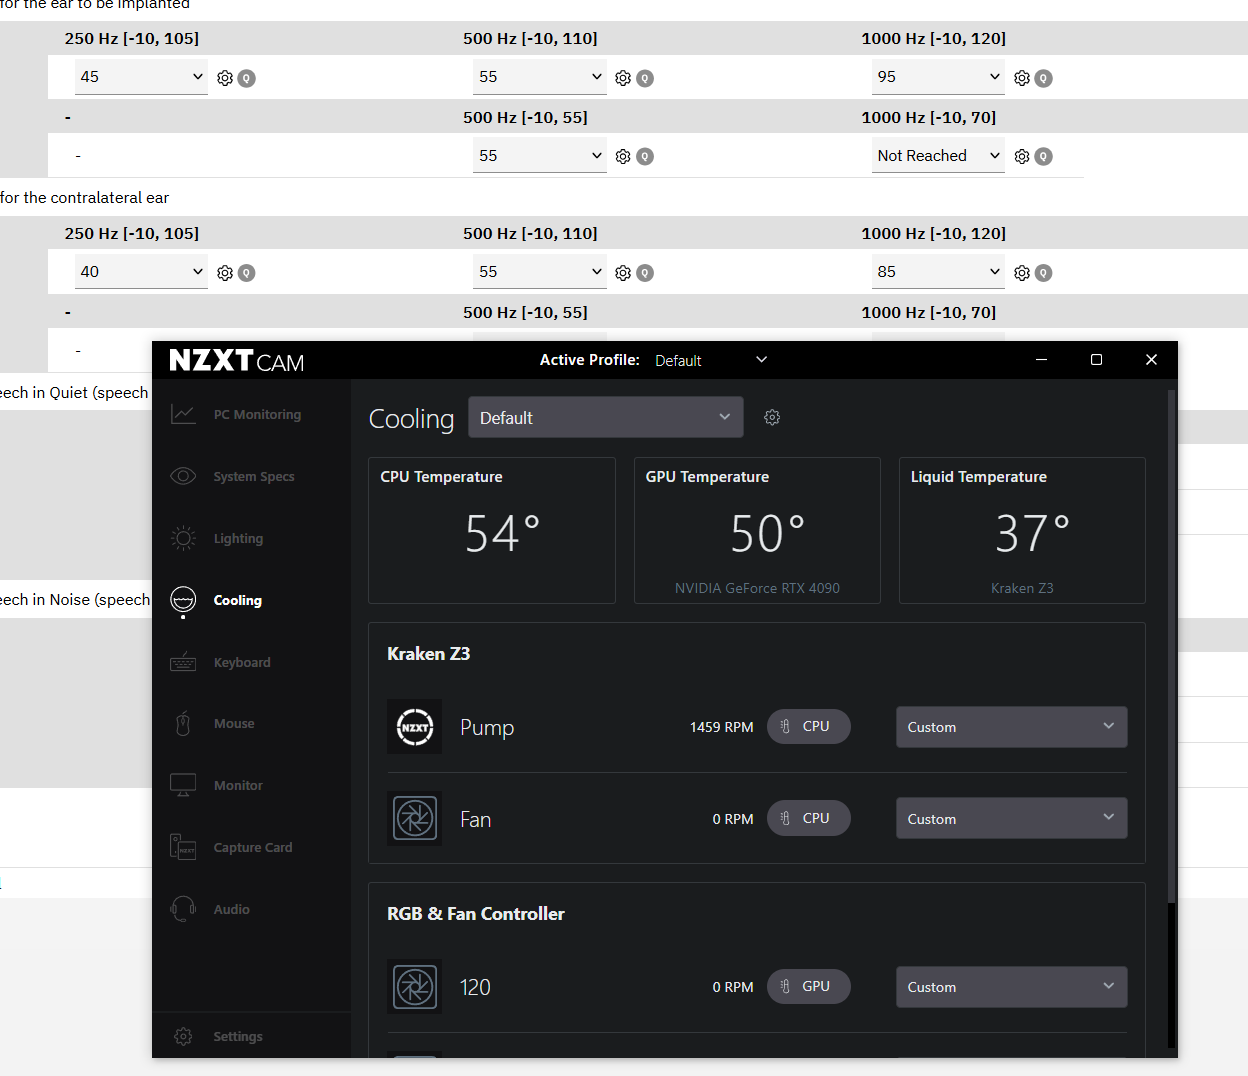
Task: Select the Keyboard icon in sidebar
Action: point(183,662)
